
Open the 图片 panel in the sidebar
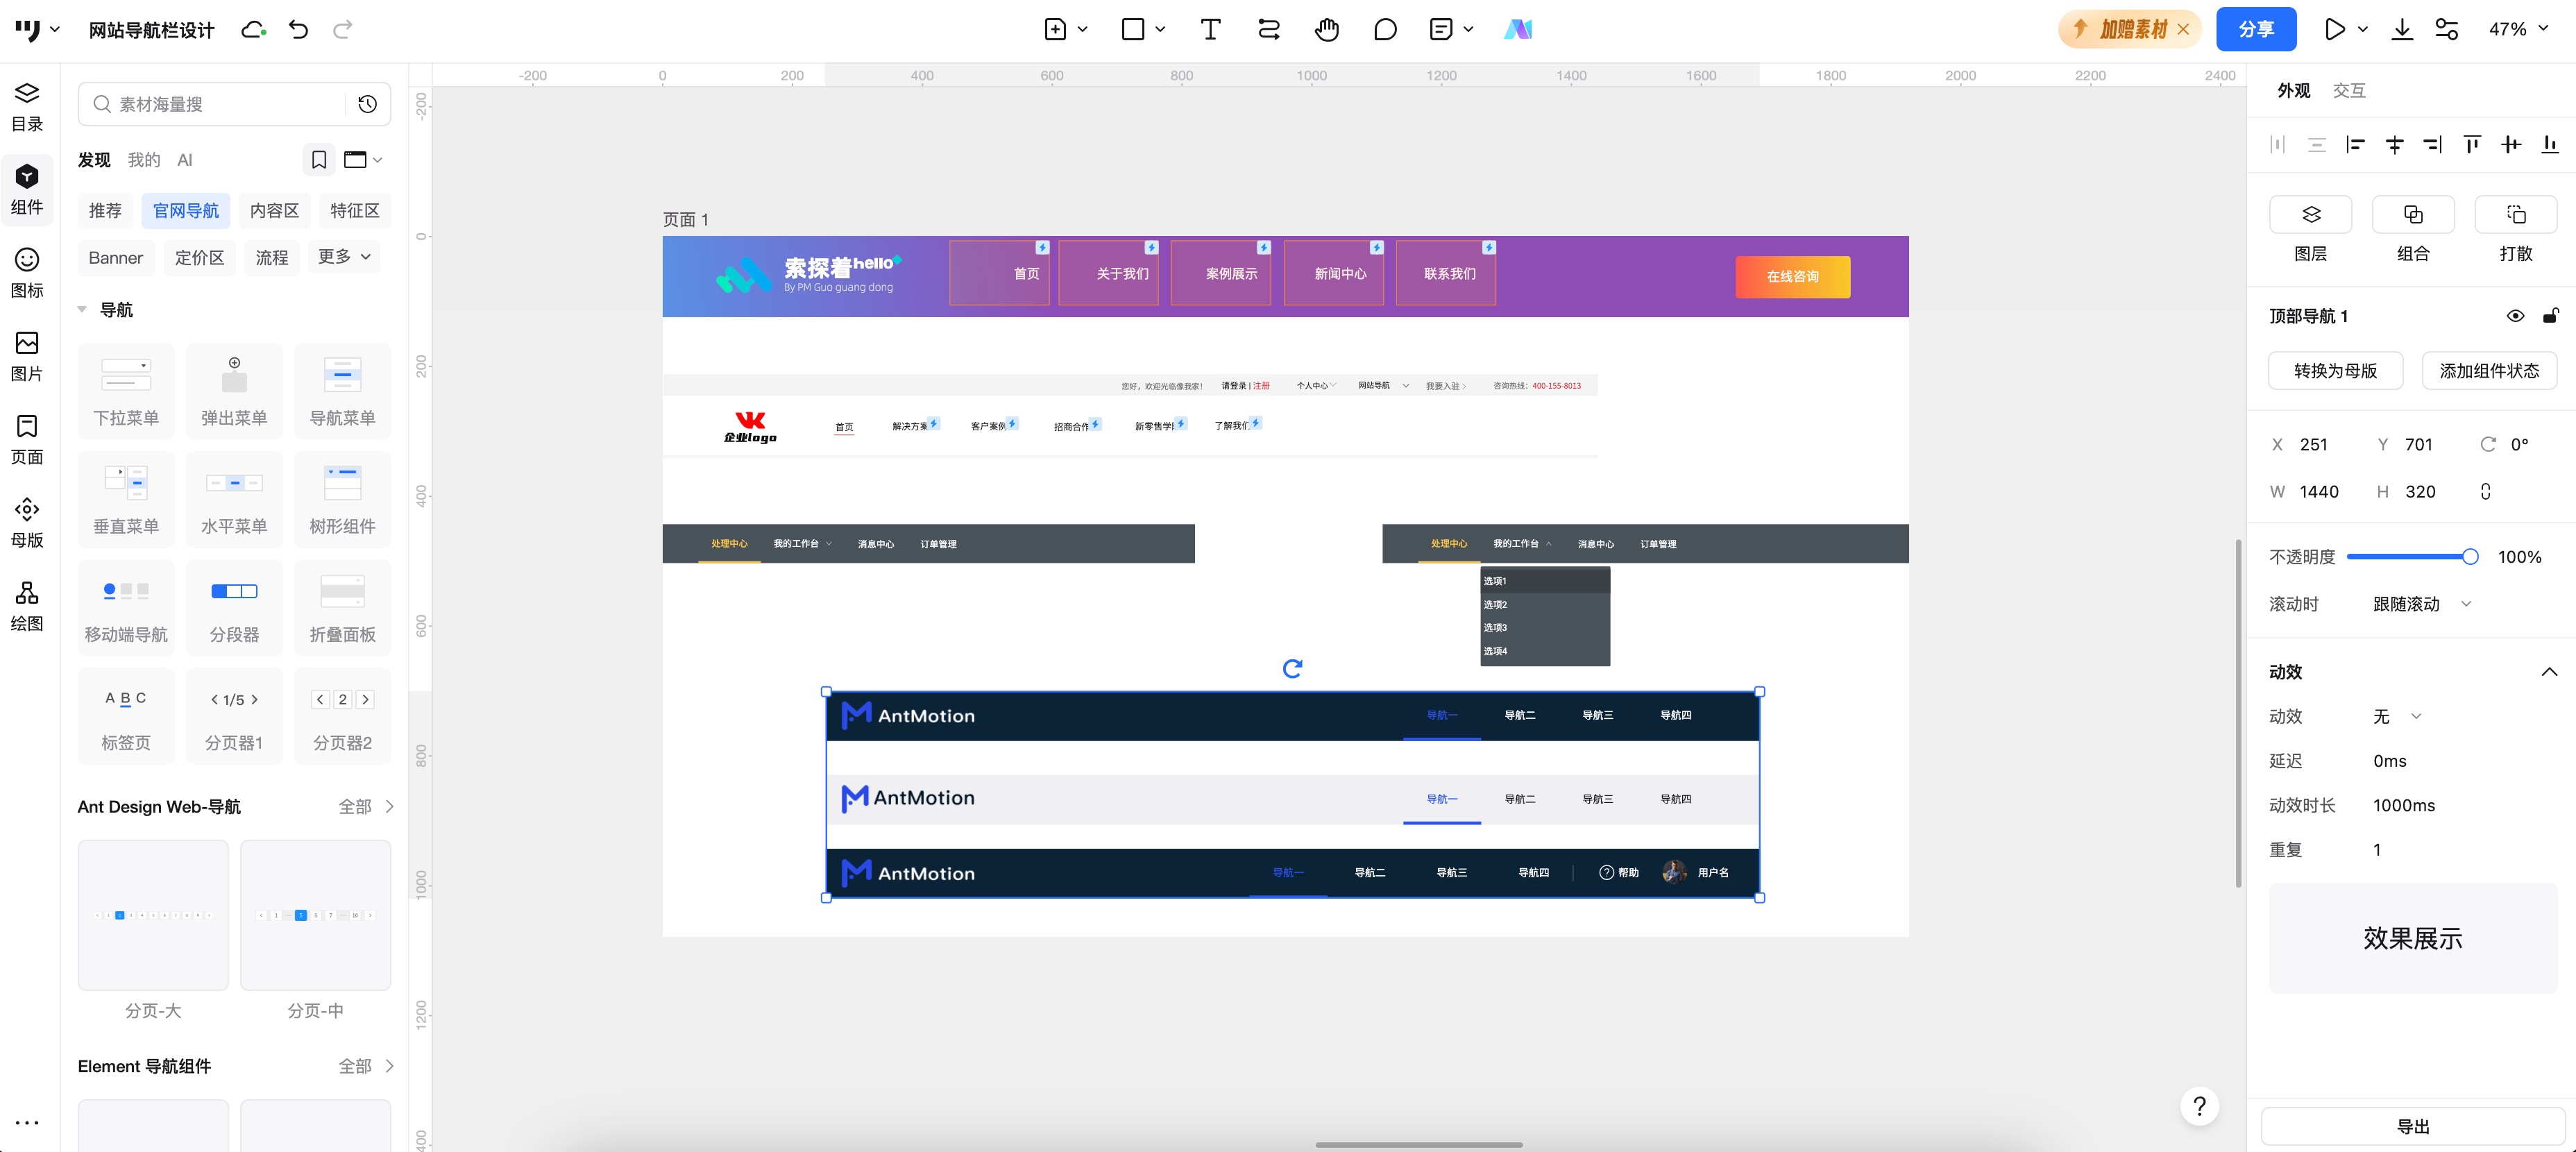pos(27,356)
